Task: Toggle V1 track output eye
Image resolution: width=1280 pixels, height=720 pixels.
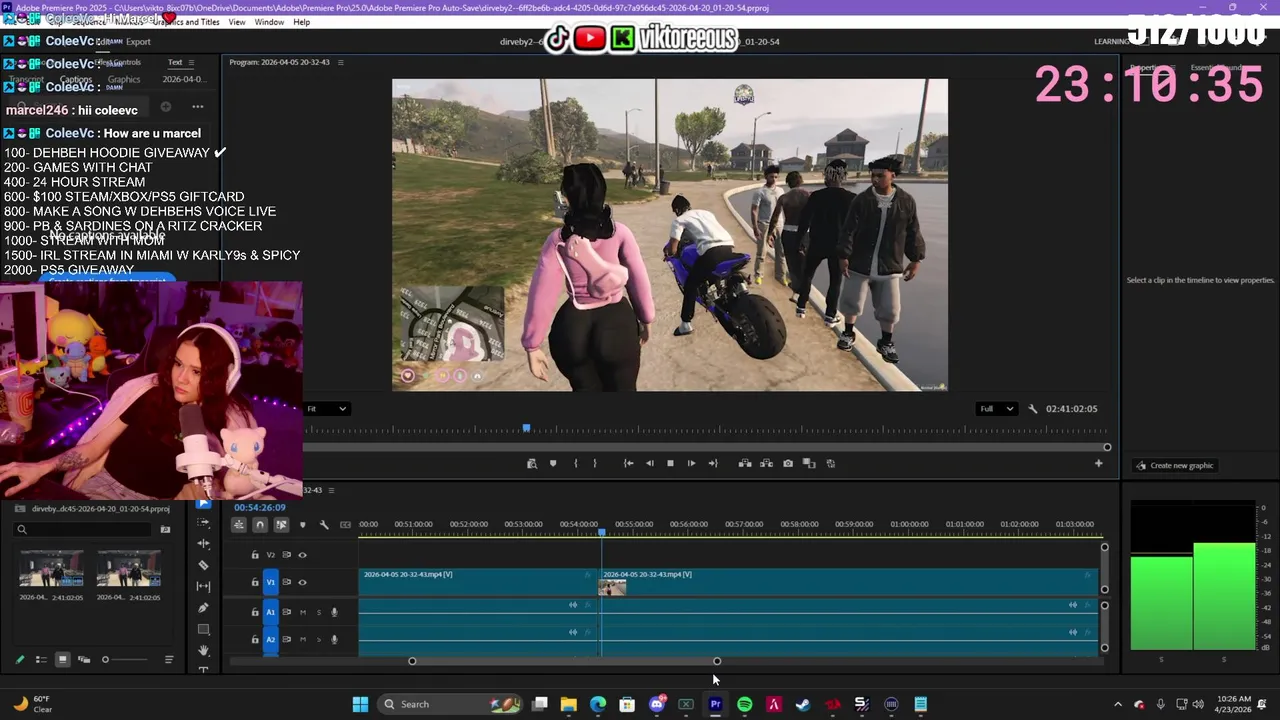Action: (302, 582)
